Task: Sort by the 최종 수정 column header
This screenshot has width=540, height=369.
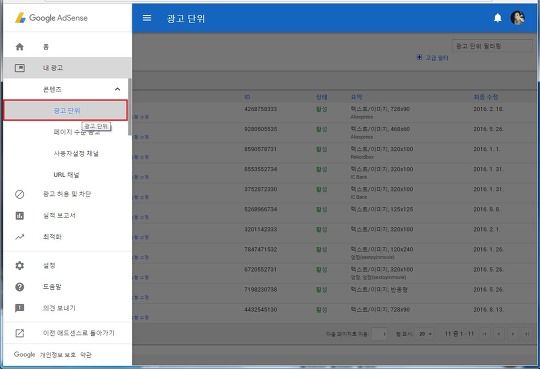Action: click(x=486, y=97)
